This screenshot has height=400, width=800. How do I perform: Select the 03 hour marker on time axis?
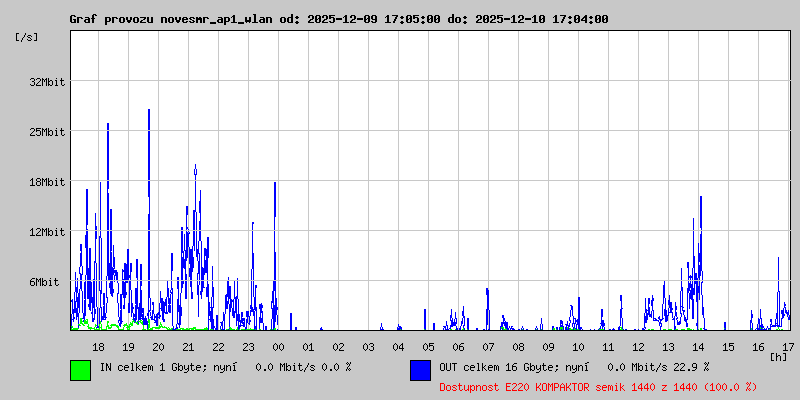point(368,347)
